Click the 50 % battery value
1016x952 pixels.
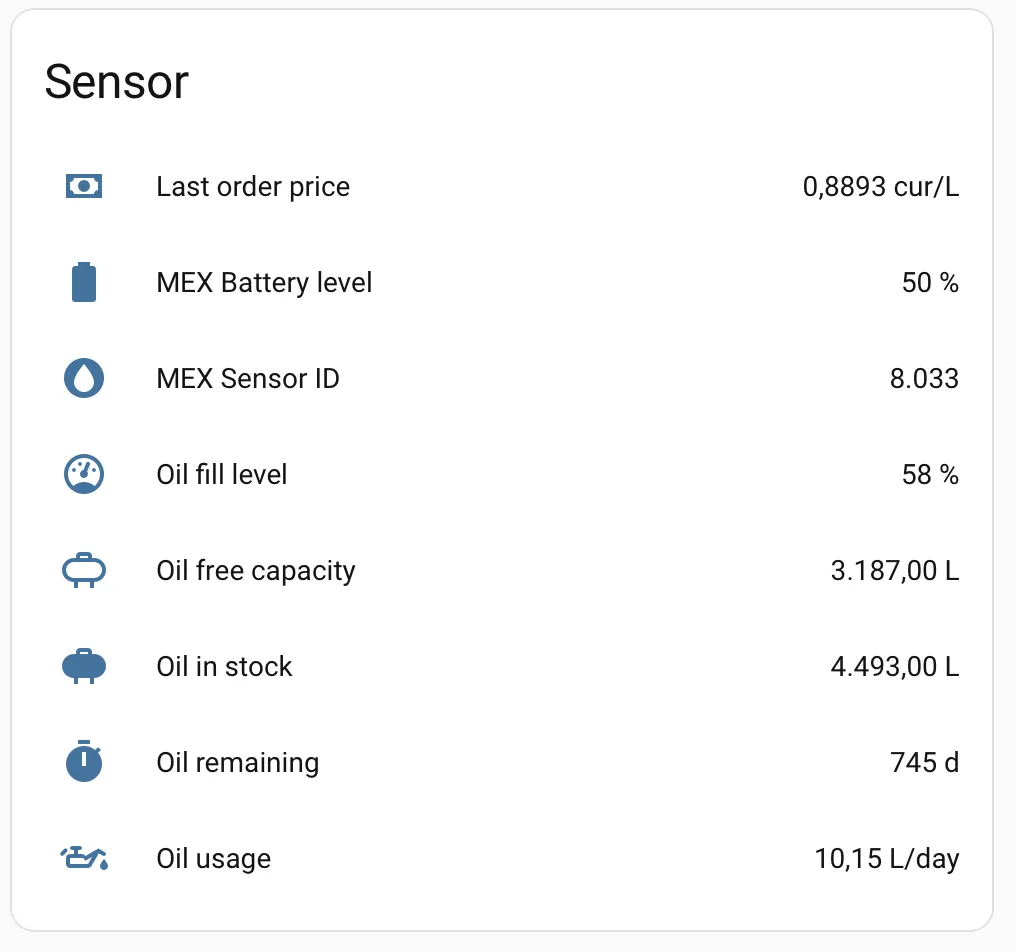930,283
